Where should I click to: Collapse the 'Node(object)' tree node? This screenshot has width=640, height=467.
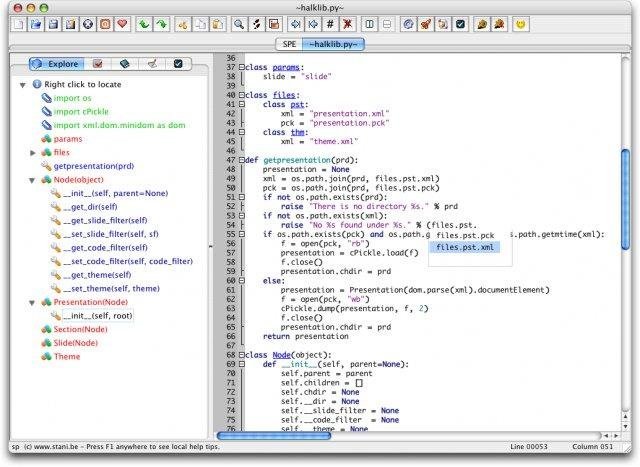coord(32,179)
